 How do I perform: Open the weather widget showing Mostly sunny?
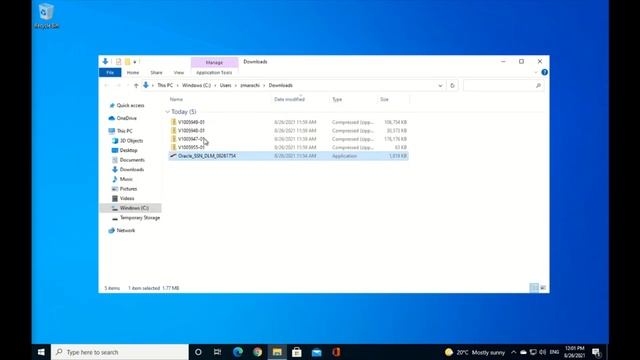(x=475, y=352)
